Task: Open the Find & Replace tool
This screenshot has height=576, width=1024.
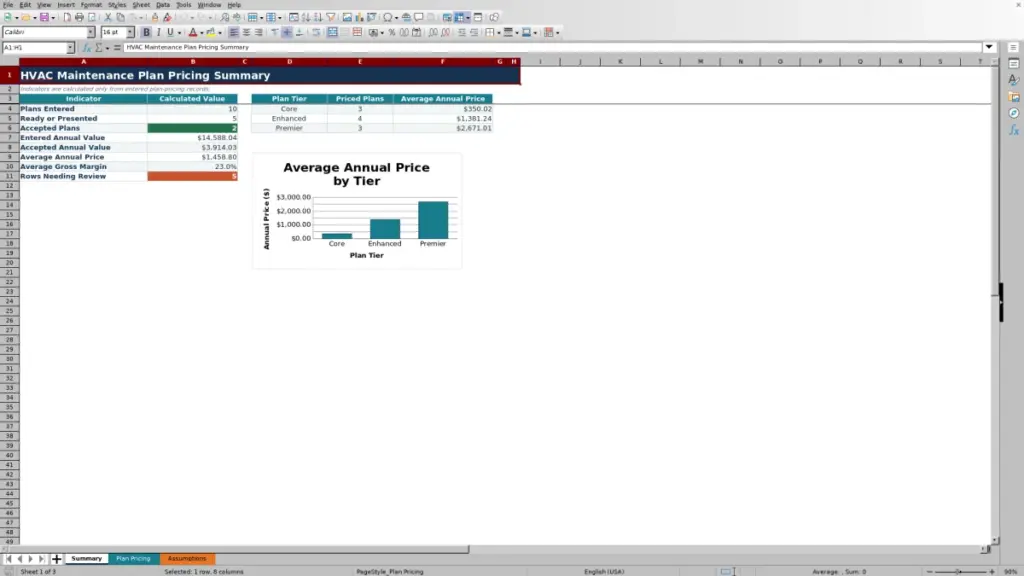Action: coord(225,18)
